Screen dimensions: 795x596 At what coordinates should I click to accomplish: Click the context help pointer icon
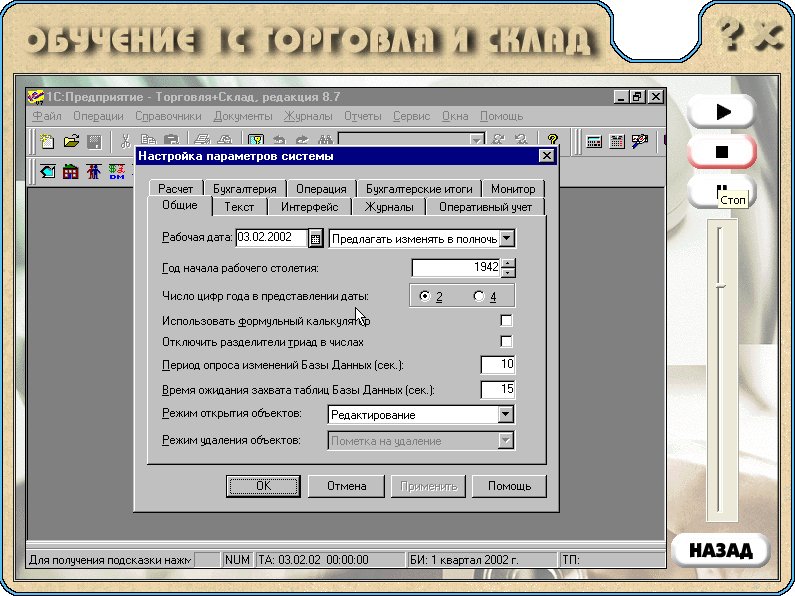256,140
